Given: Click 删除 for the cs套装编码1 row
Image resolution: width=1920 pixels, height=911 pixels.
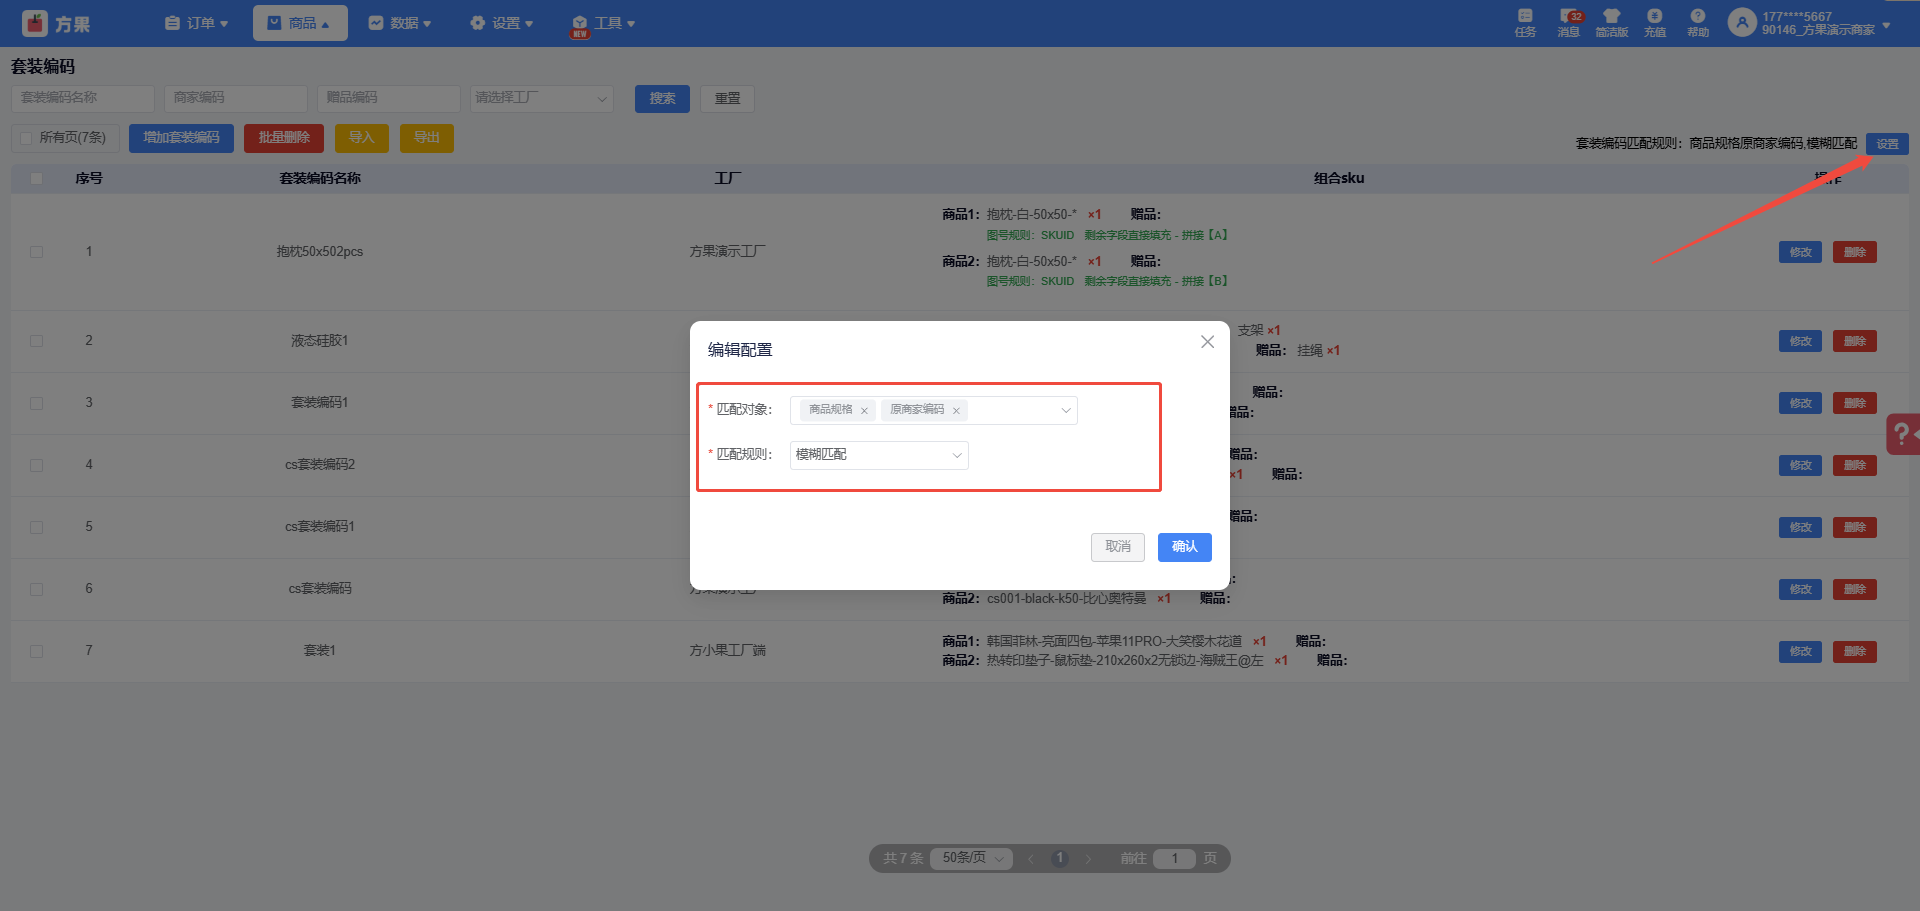Looking at the screenshot, I should 1855,527.
